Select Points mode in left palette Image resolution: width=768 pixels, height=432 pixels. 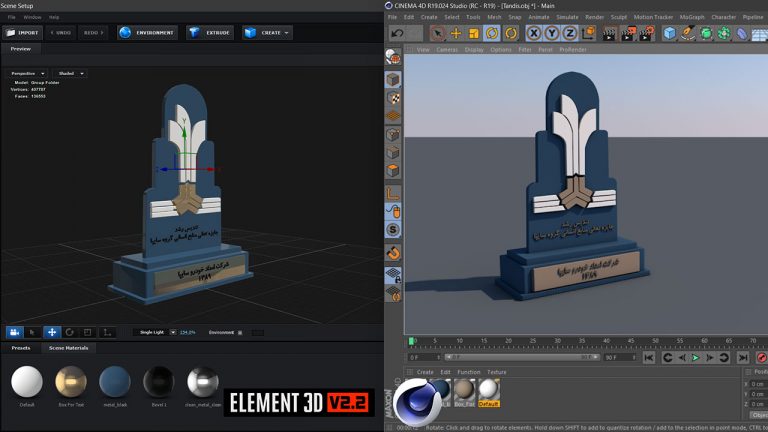tap(393, 134)
